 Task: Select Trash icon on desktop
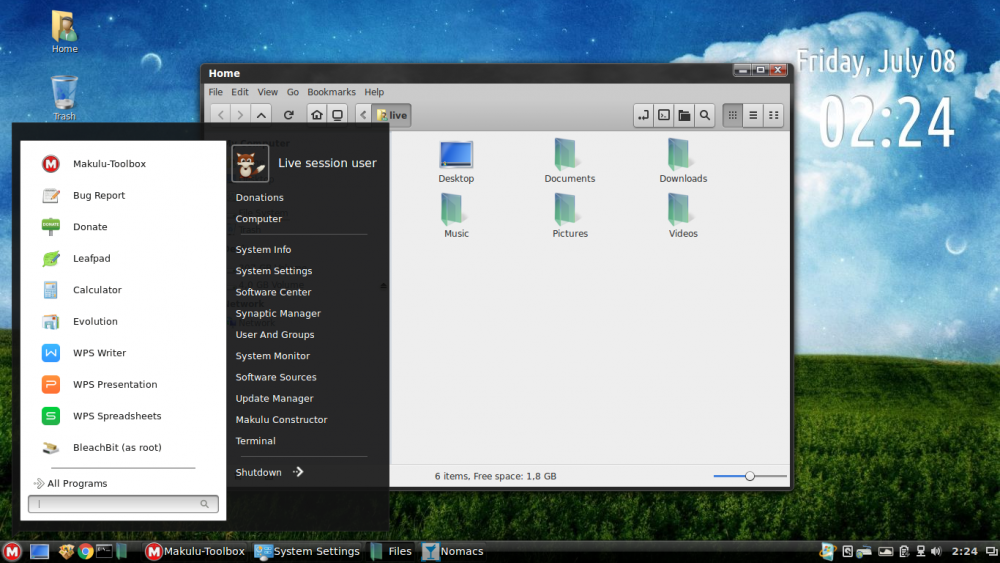coord(64,98)
